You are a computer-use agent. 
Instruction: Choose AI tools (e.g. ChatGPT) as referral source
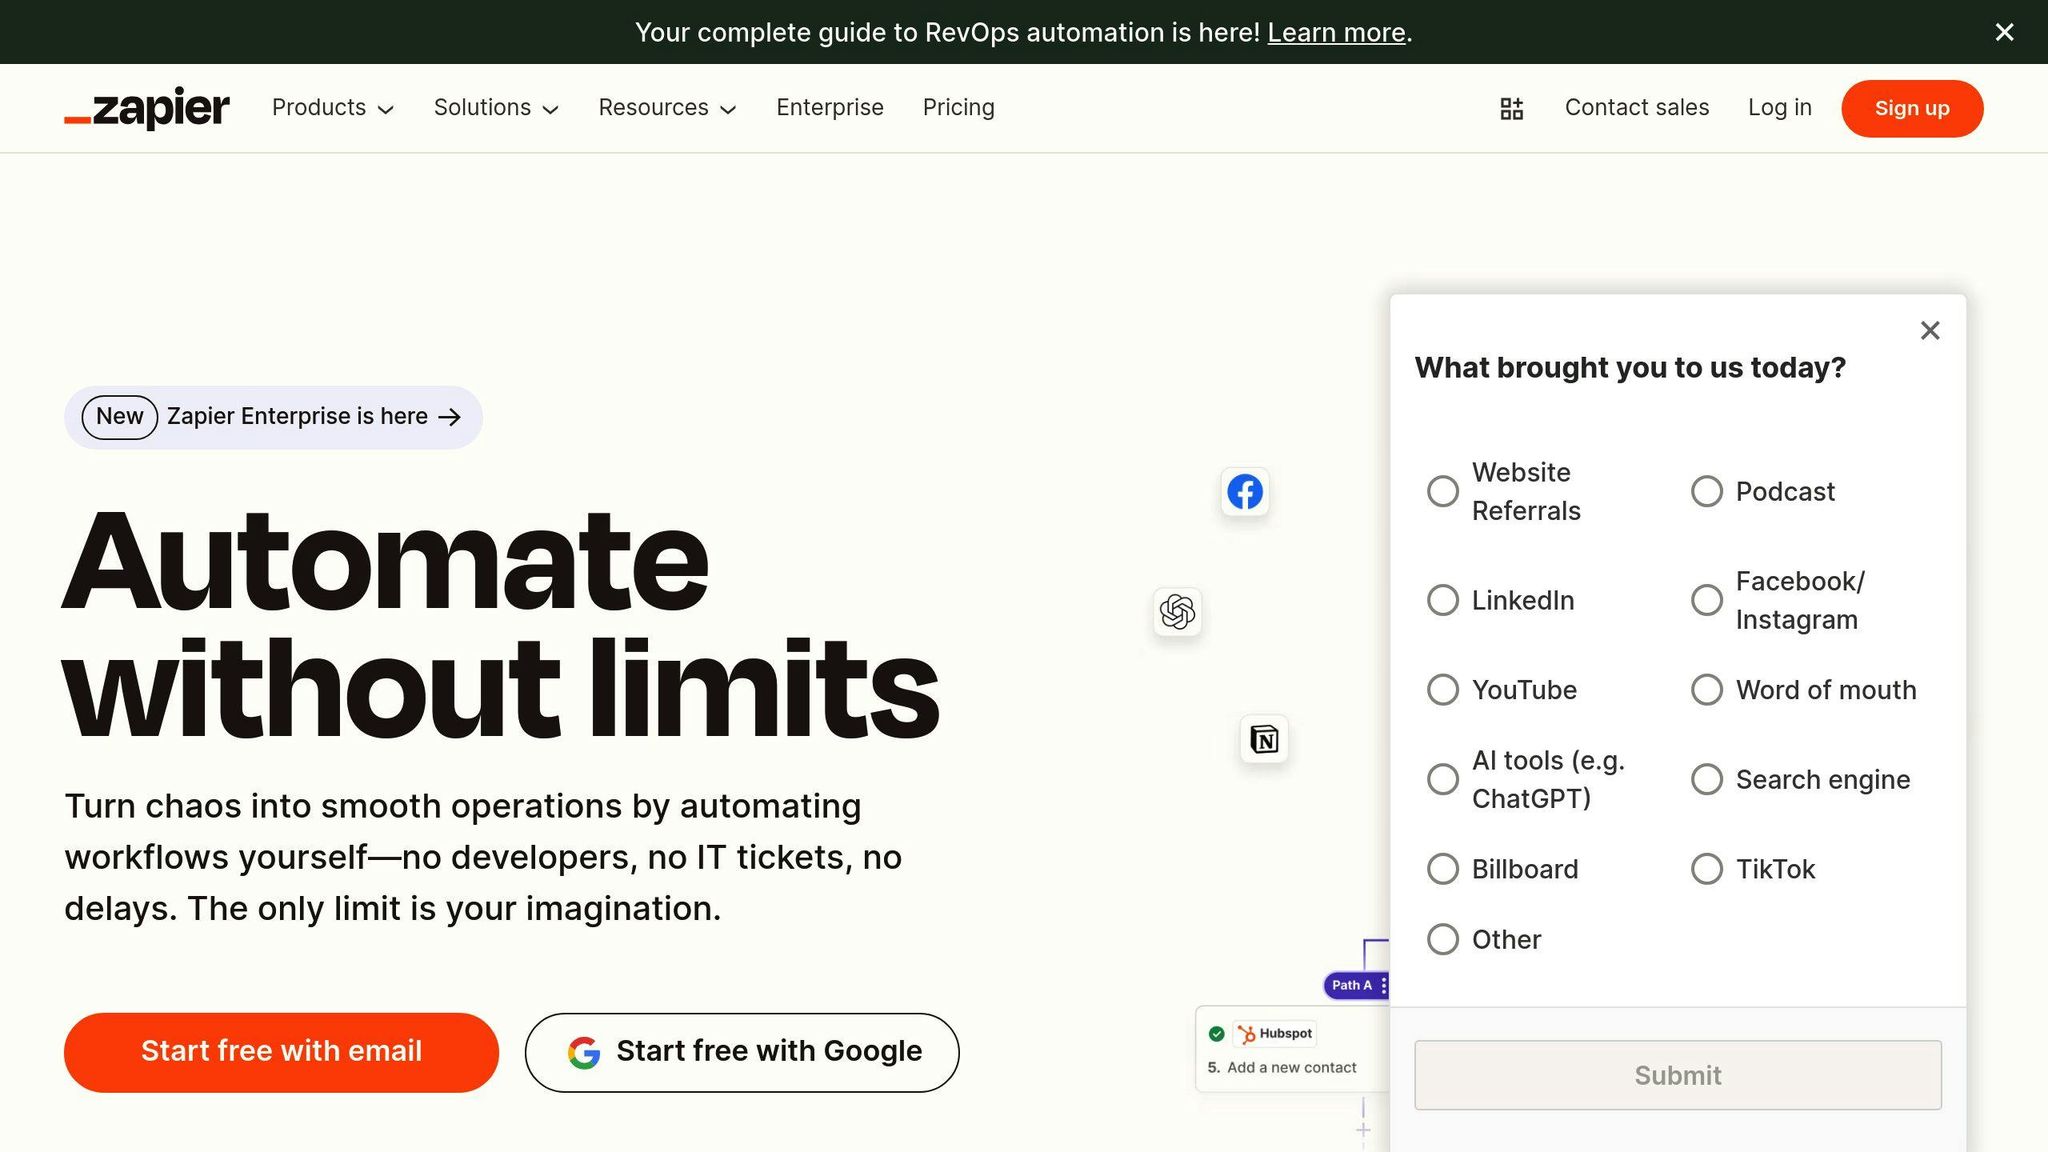[x=1443, y=779]
